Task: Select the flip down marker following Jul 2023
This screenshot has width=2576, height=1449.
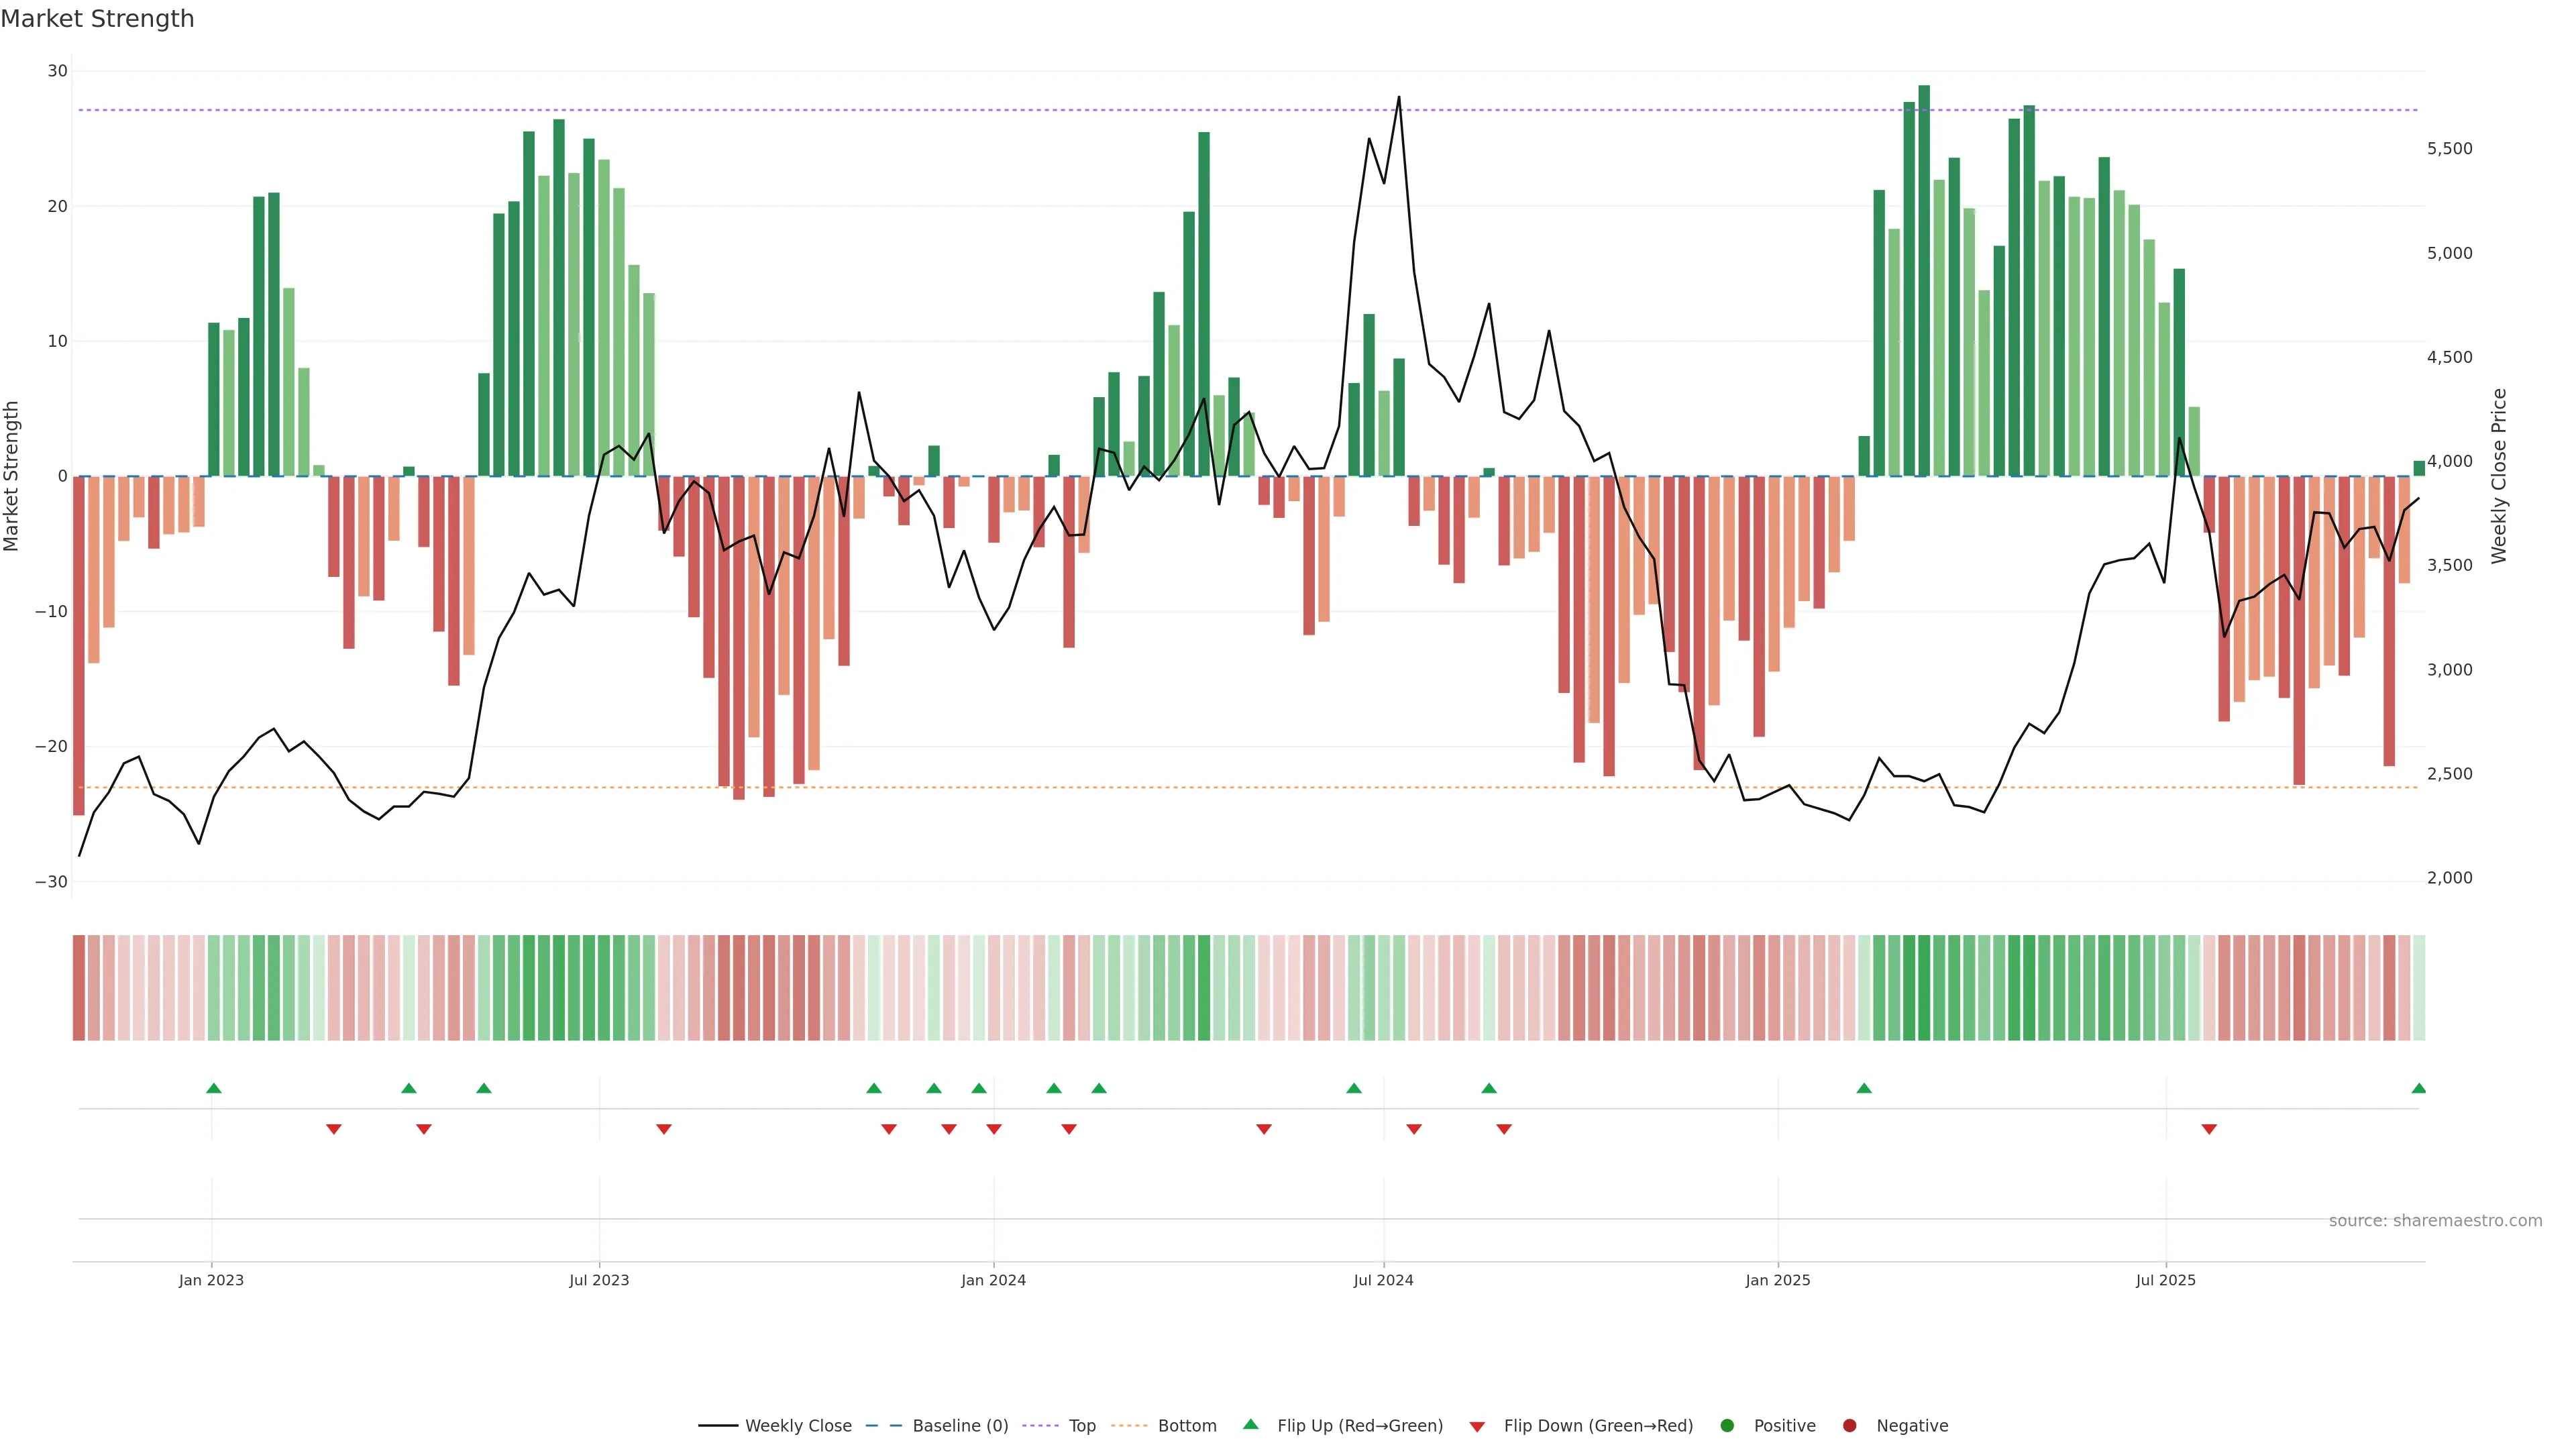Action: coord(664,1129)
